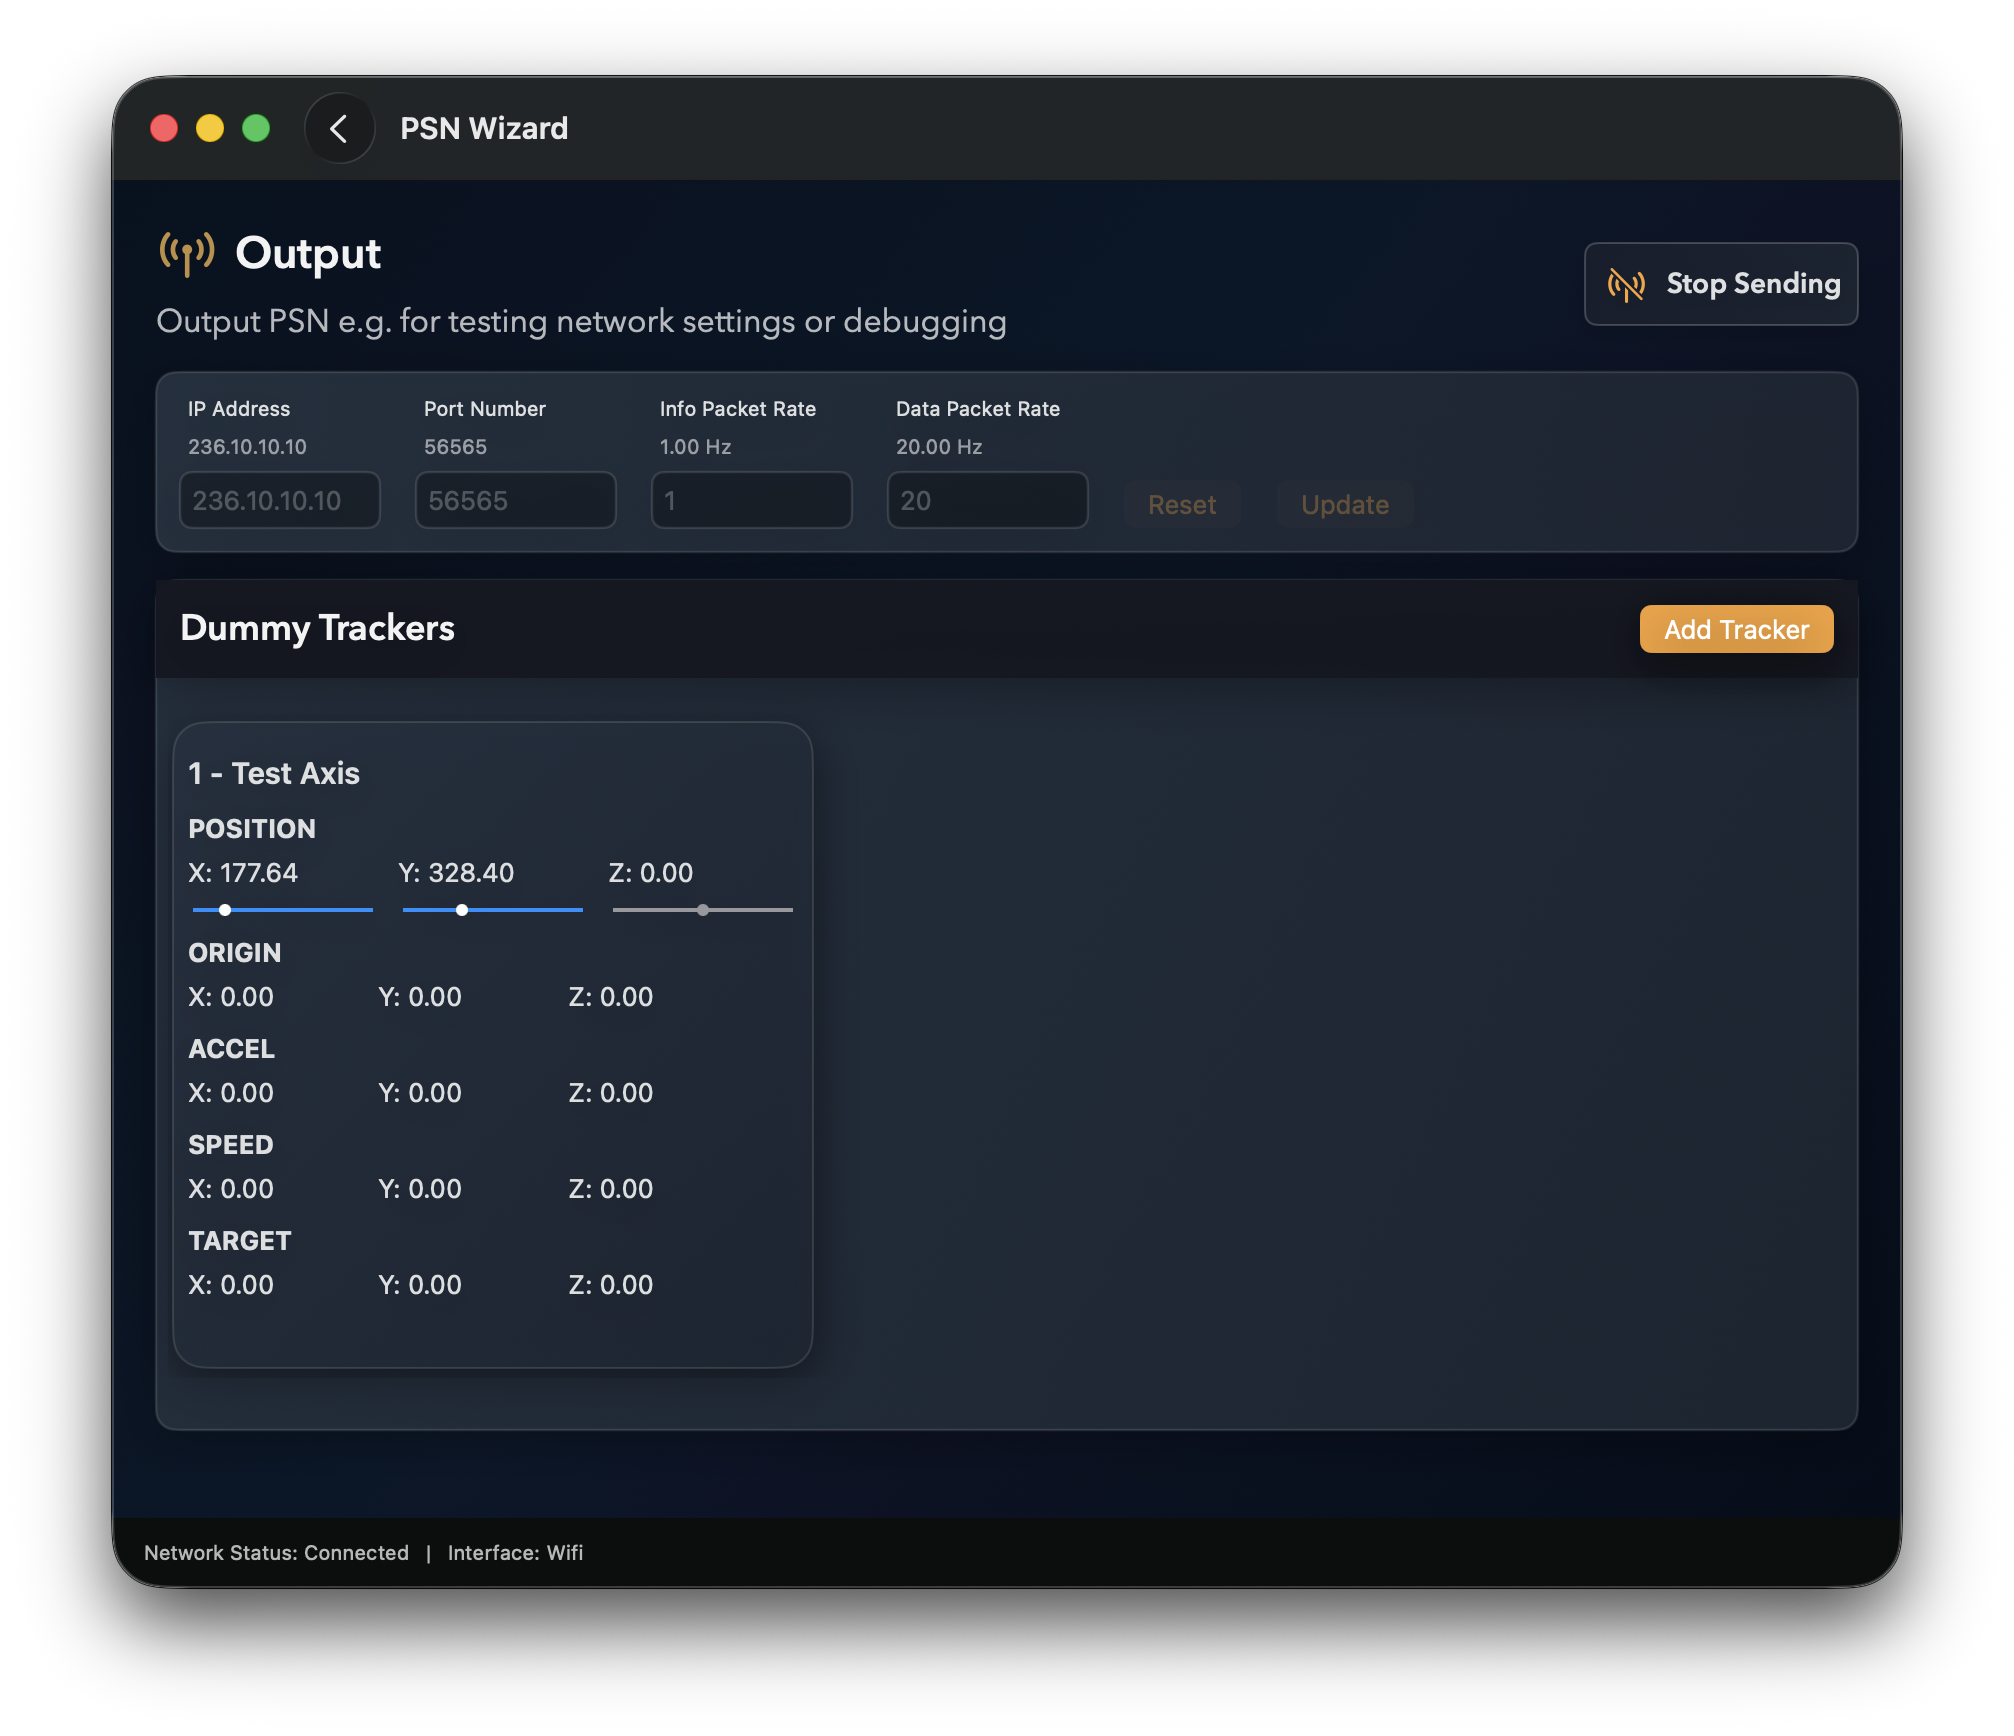Click the ACCEL section label

232,1049
